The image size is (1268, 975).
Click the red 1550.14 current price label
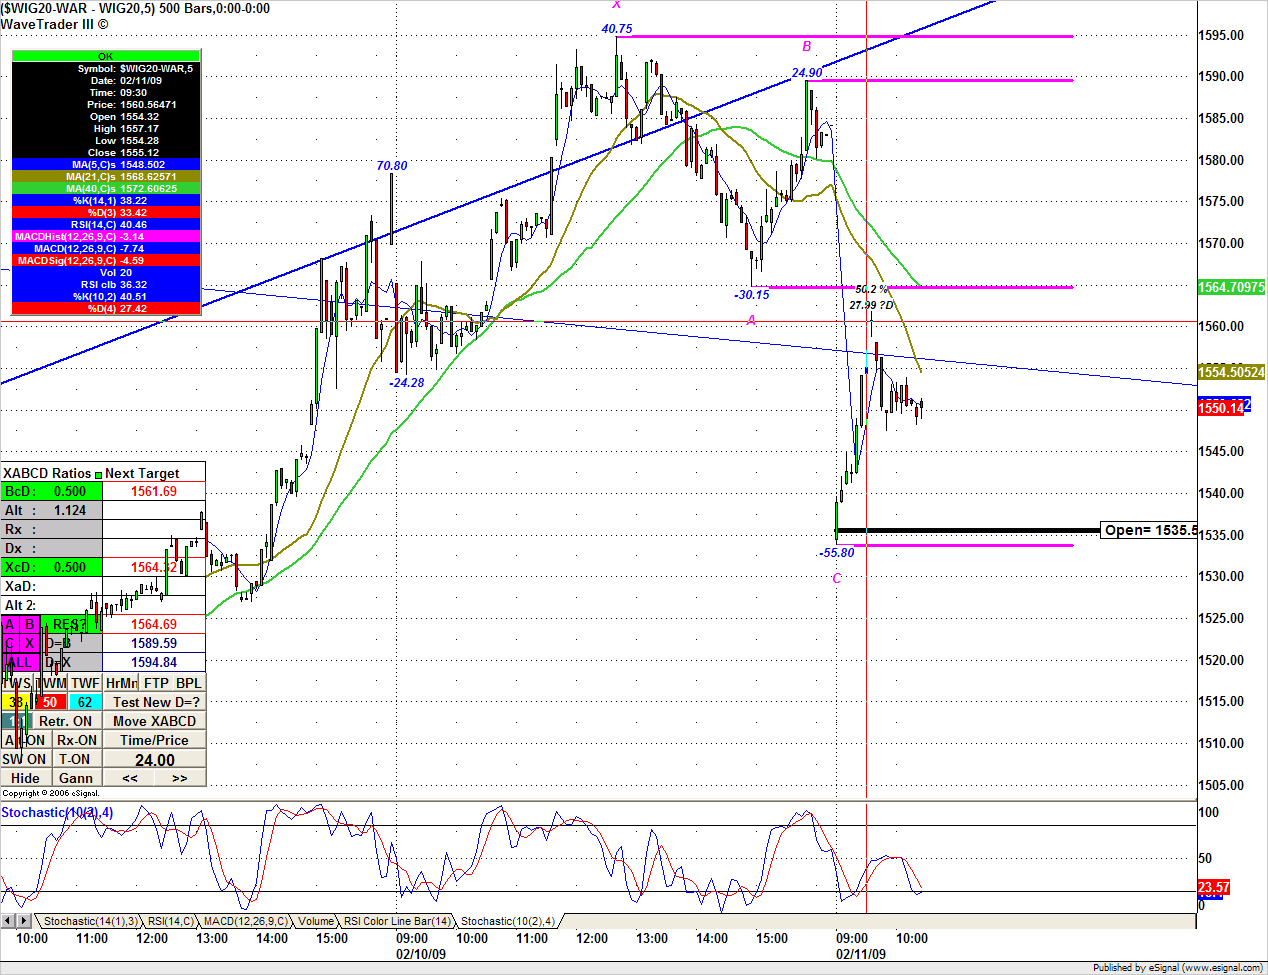pos(1221,408)
